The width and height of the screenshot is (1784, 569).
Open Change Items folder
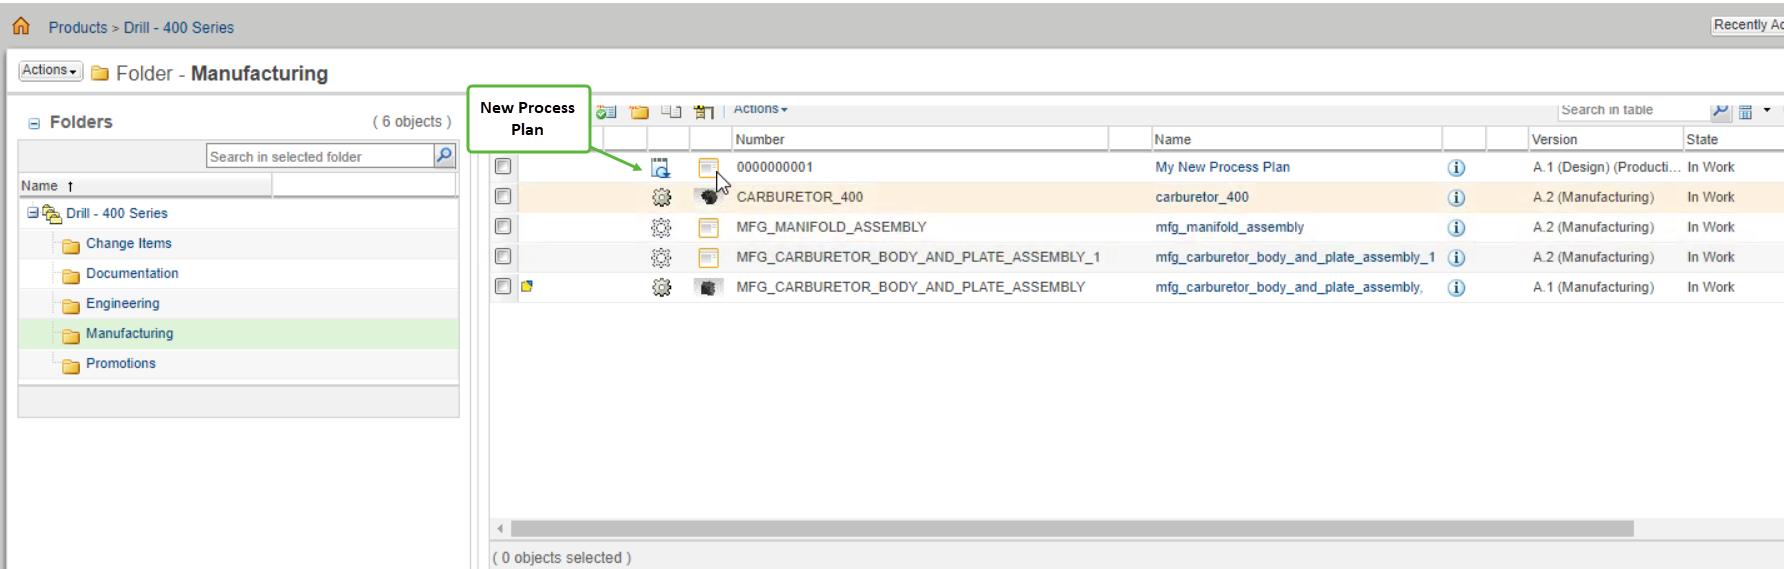tap(128, 243)
